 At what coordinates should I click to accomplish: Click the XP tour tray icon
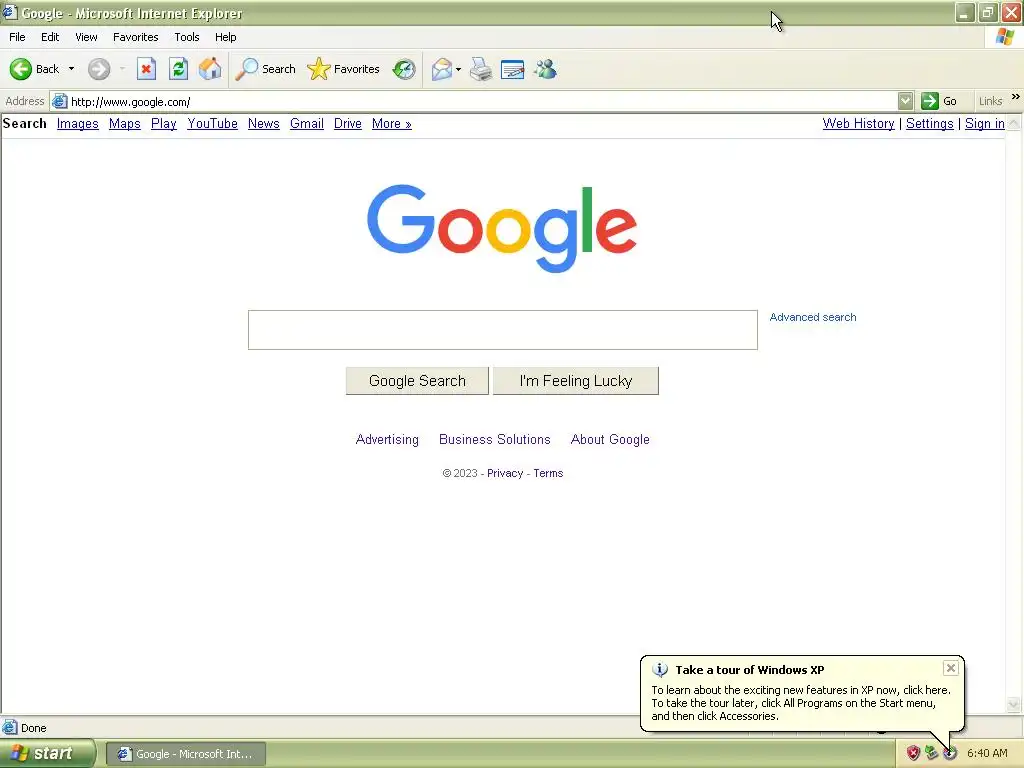[x=950, y=754]
